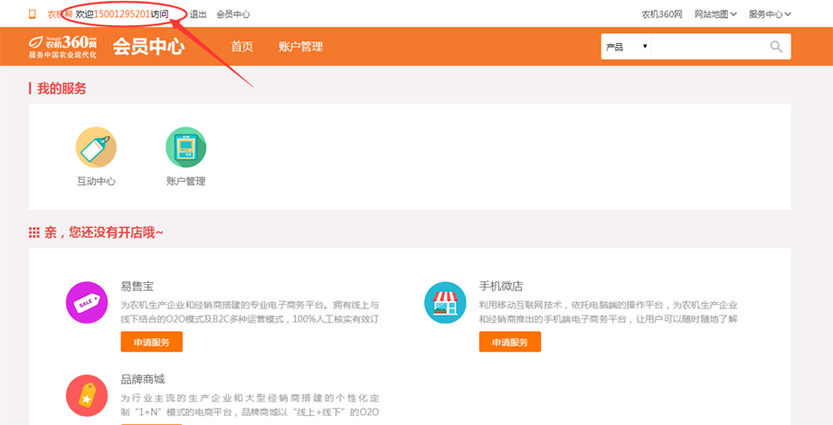Open 账户管理 in the orange navbar
The image size is (833, 425).
tap(300, 47)
